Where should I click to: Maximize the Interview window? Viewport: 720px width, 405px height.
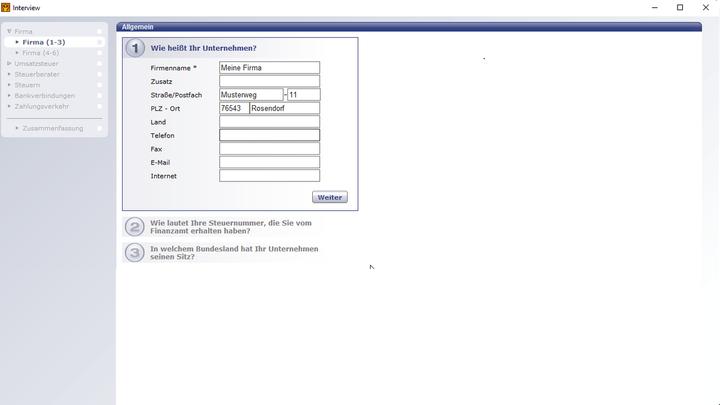point(680,7)
